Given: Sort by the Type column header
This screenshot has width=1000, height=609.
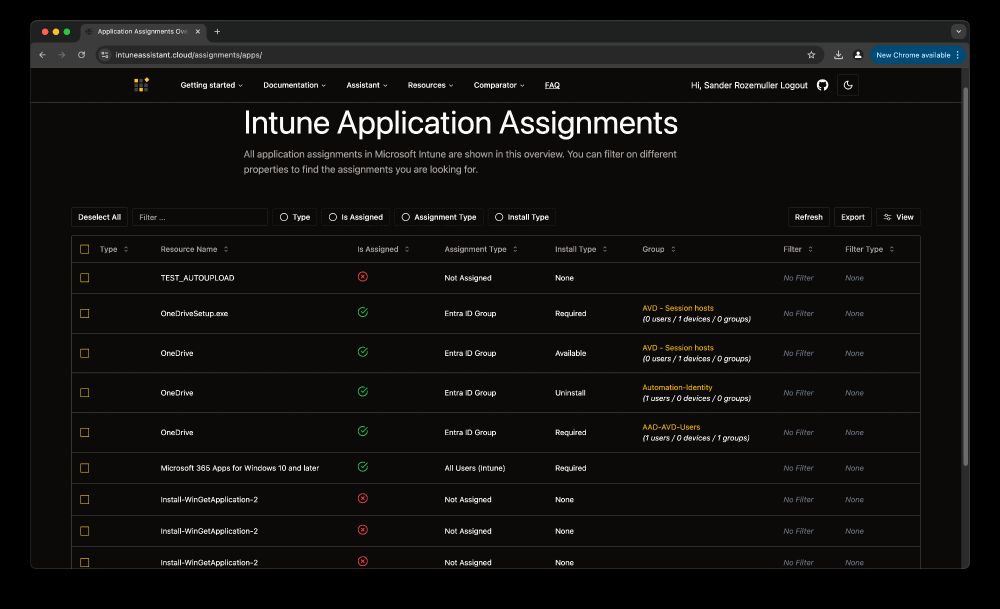Looking at the screenshot, I should coord(114,249).
